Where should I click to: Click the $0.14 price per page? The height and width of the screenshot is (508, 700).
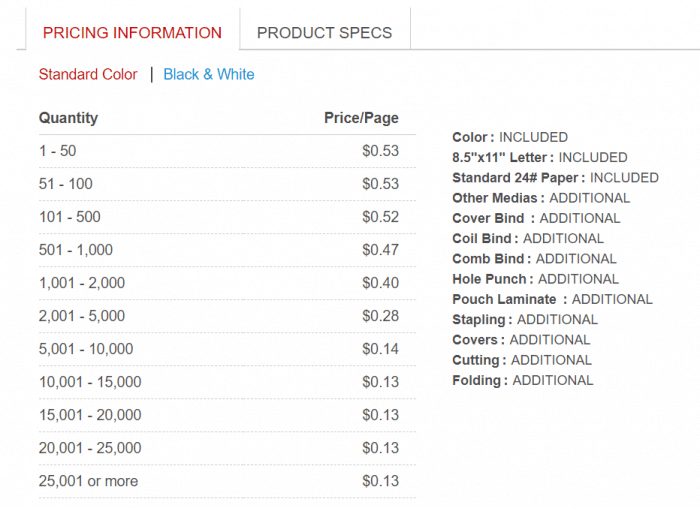pos(380,349)
